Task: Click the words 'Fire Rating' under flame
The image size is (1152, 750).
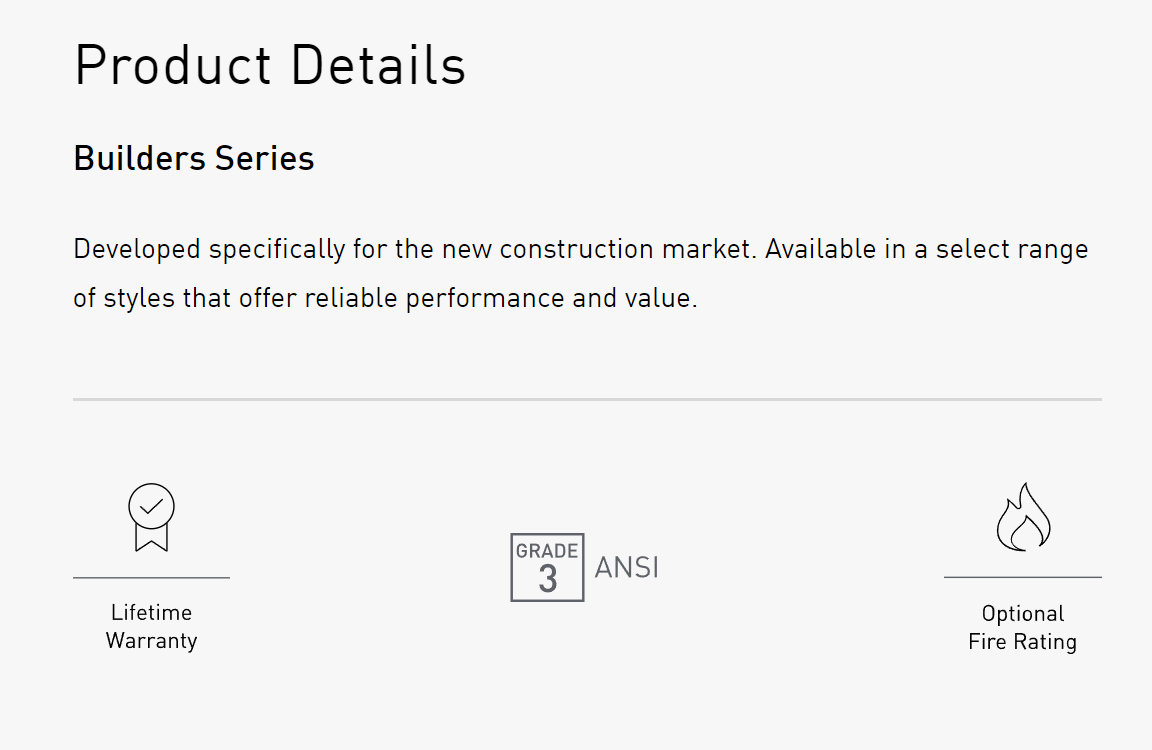Action: (x=1023, y=641)
